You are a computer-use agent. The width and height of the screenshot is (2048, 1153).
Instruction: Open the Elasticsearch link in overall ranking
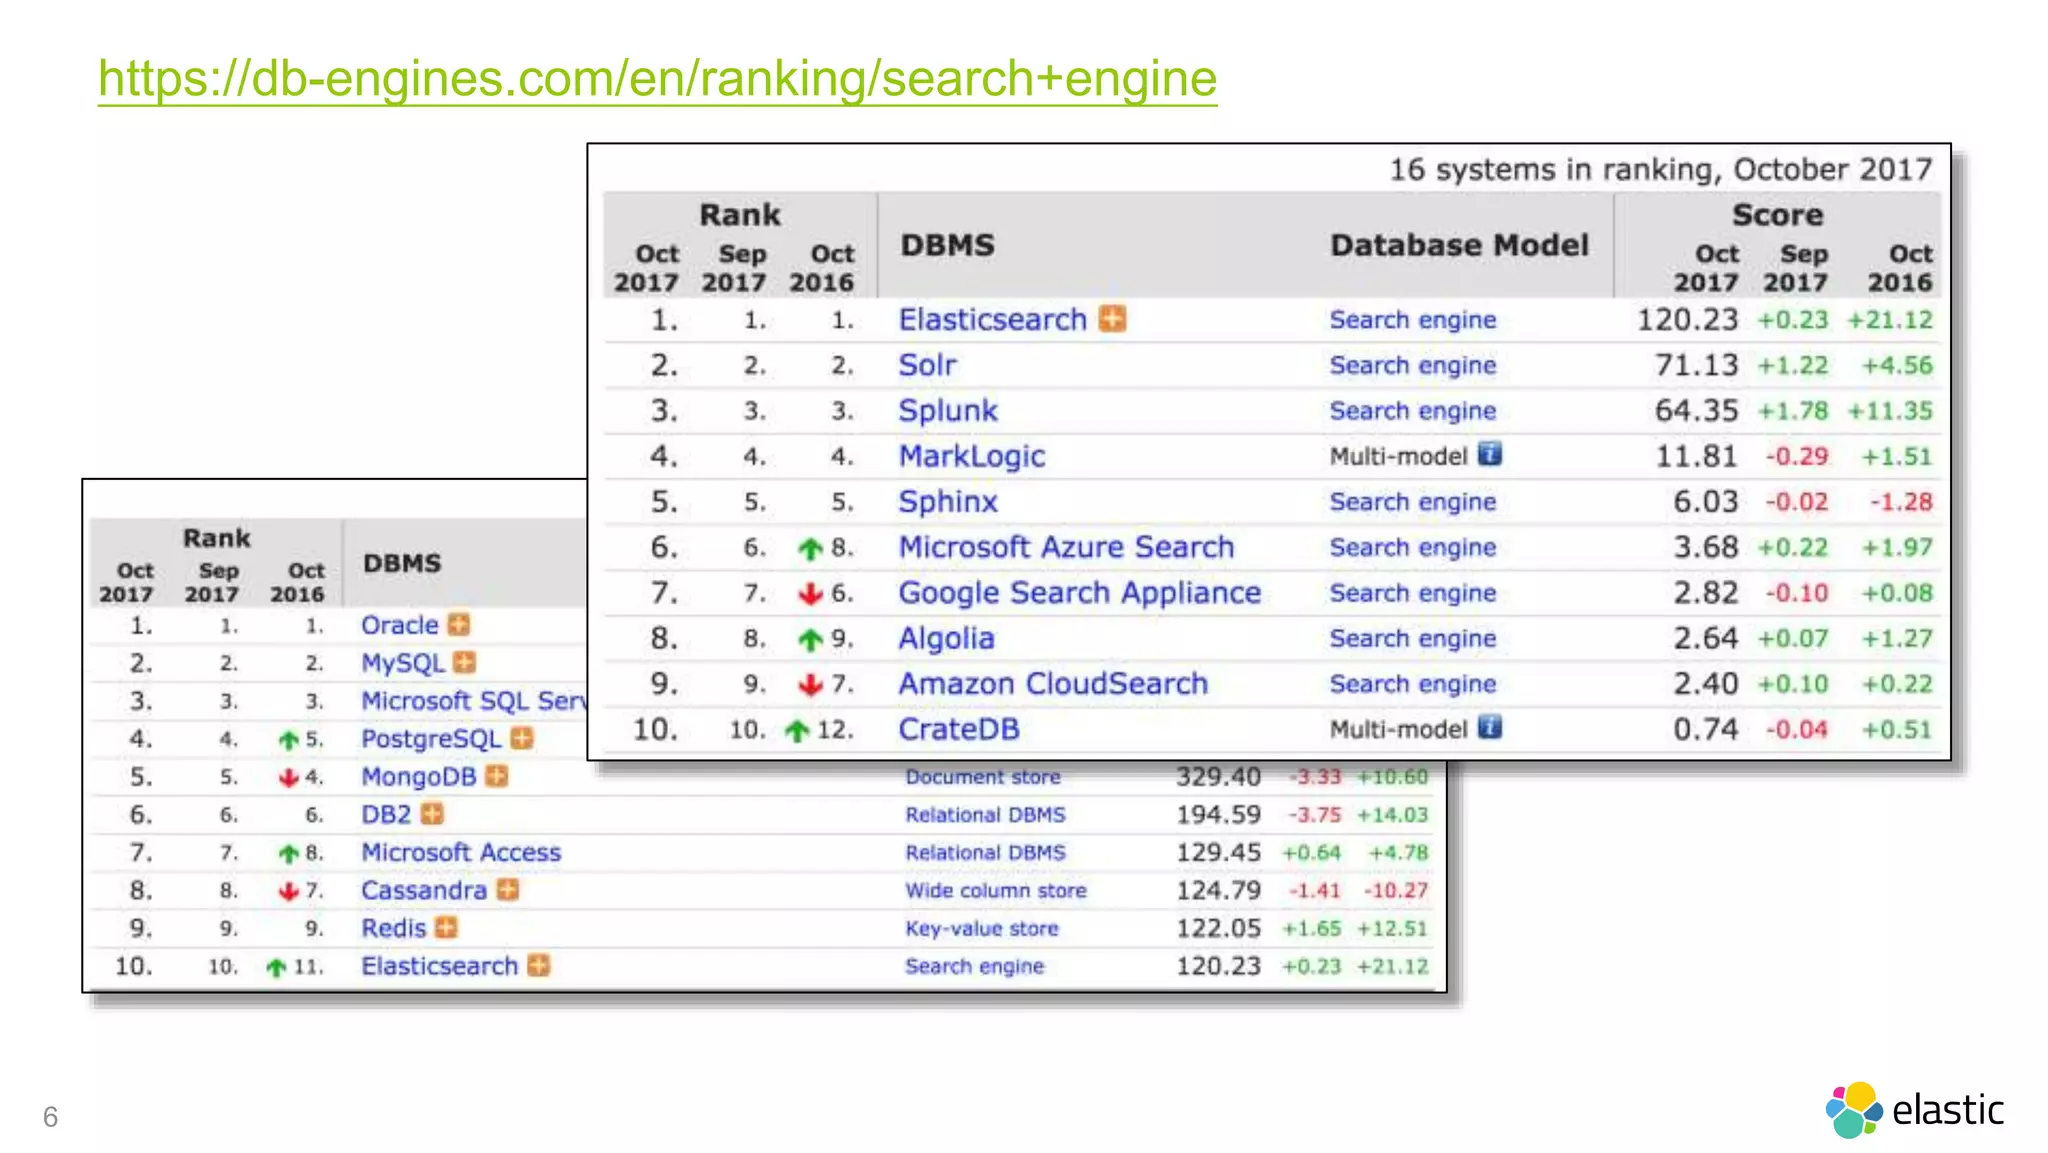click(x=439, y=966)
